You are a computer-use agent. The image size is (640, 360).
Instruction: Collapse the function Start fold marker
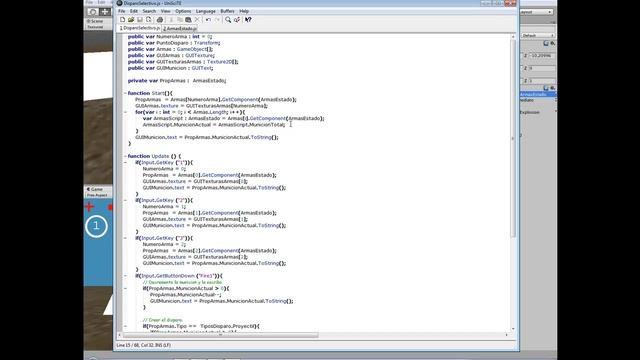pos(125,93)
